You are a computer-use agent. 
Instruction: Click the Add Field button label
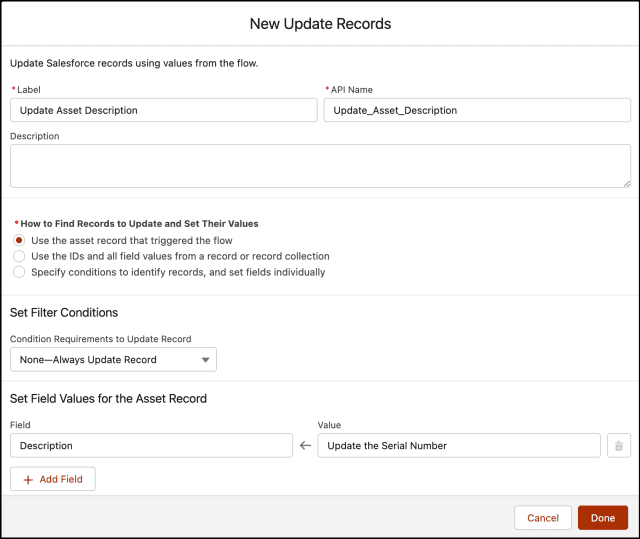[x=61, y=480]
